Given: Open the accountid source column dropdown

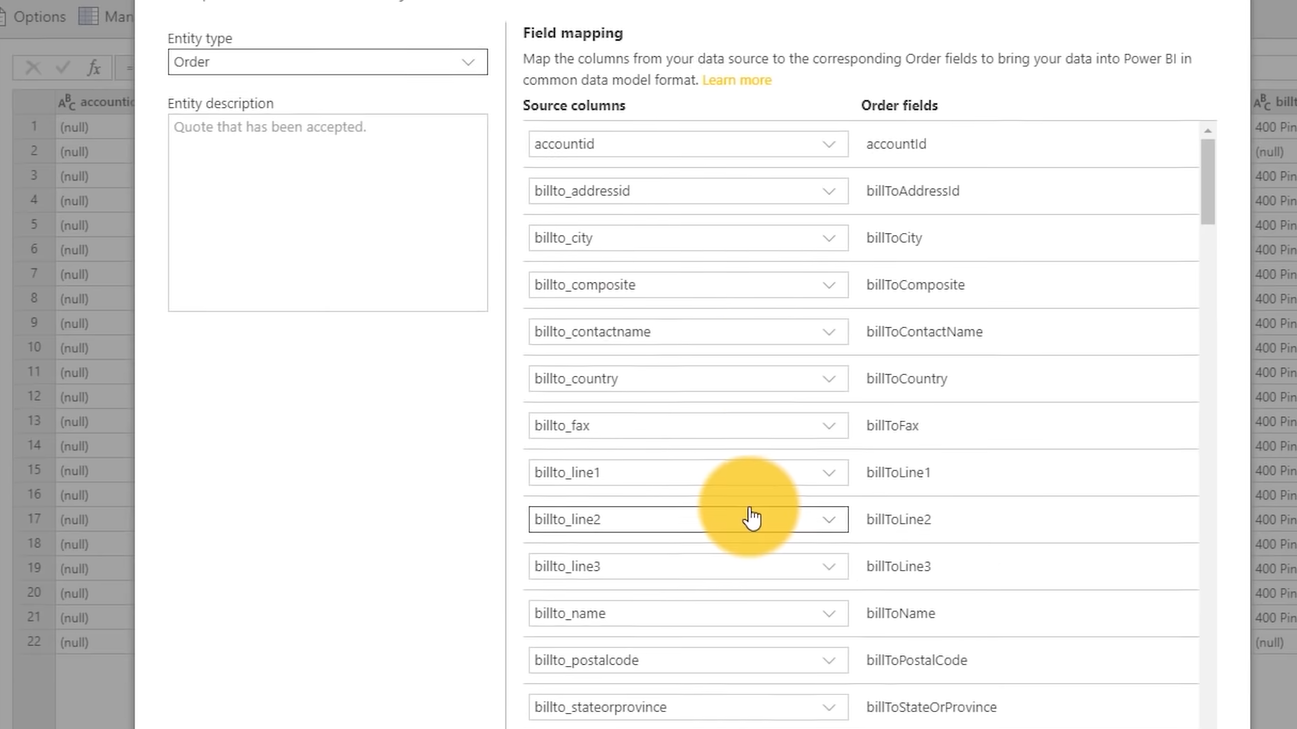Looking at the screenshot, I should tap(688, 144).
